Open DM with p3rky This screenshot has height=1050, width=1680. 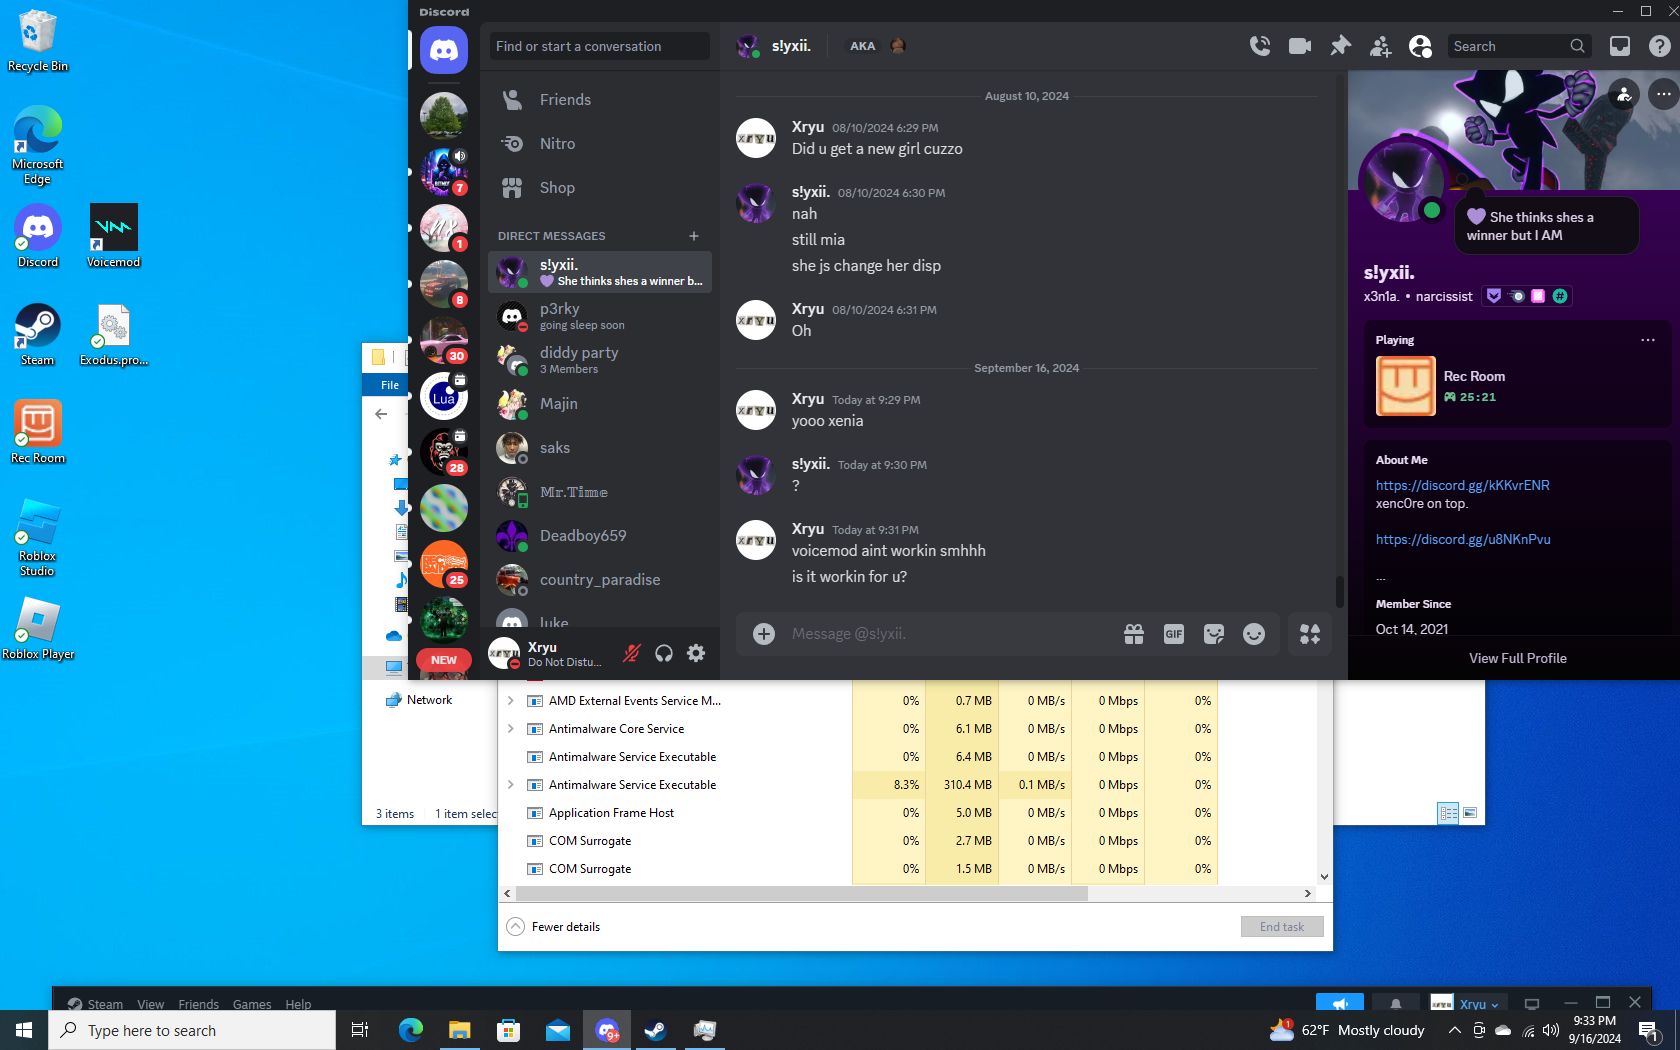[600, 316]
